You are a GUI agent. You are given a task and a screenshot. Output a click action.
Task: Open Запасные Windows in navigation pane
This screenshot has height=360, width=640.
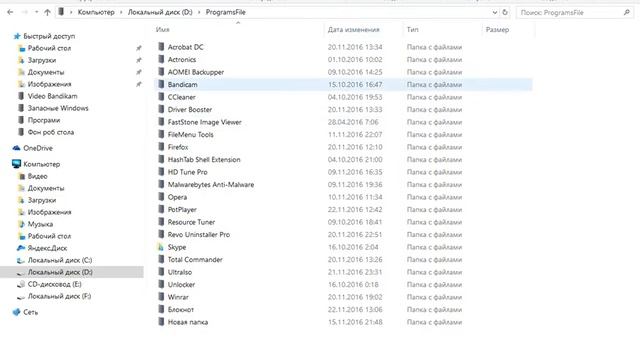coord(58,108)
